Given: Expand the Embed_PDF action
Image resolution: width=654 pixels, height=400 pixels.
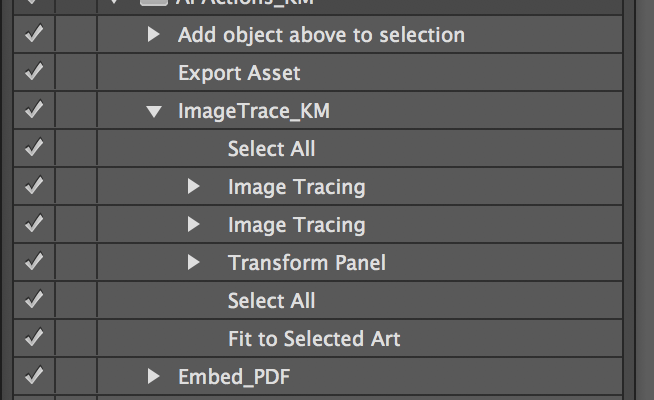Looking at the screenshot, I should (x=153, y=376).
